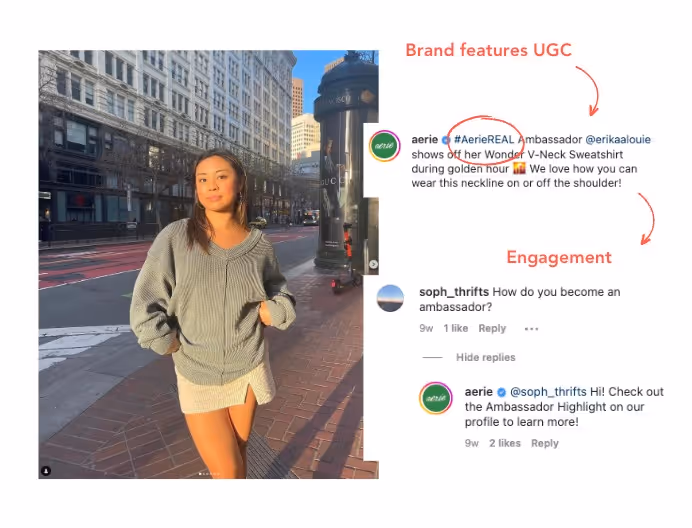Click the aerie avatar in the reply comment

point(436,398)
